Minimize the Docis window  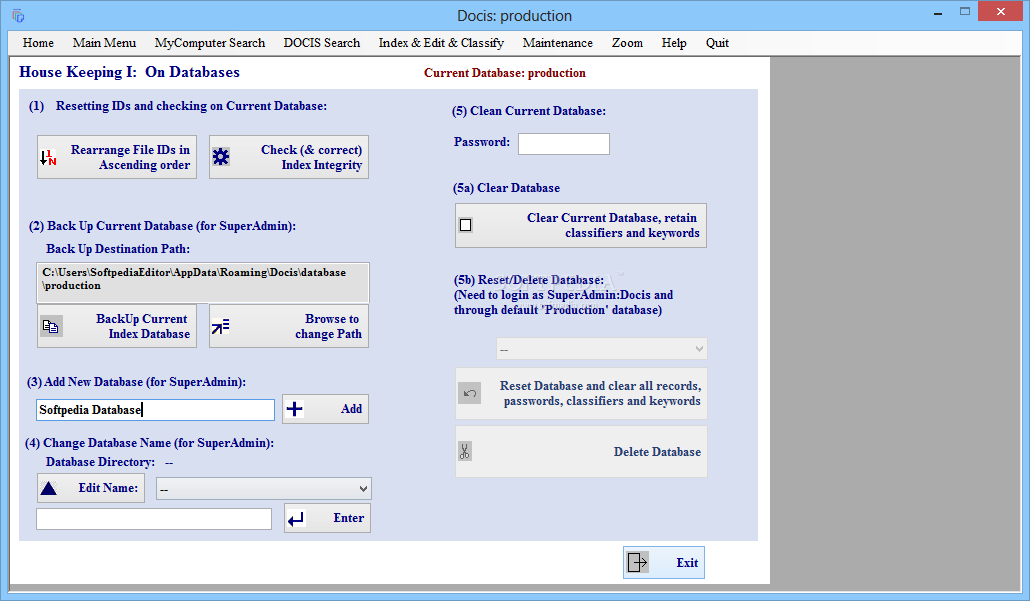click(x=937, y=12)
